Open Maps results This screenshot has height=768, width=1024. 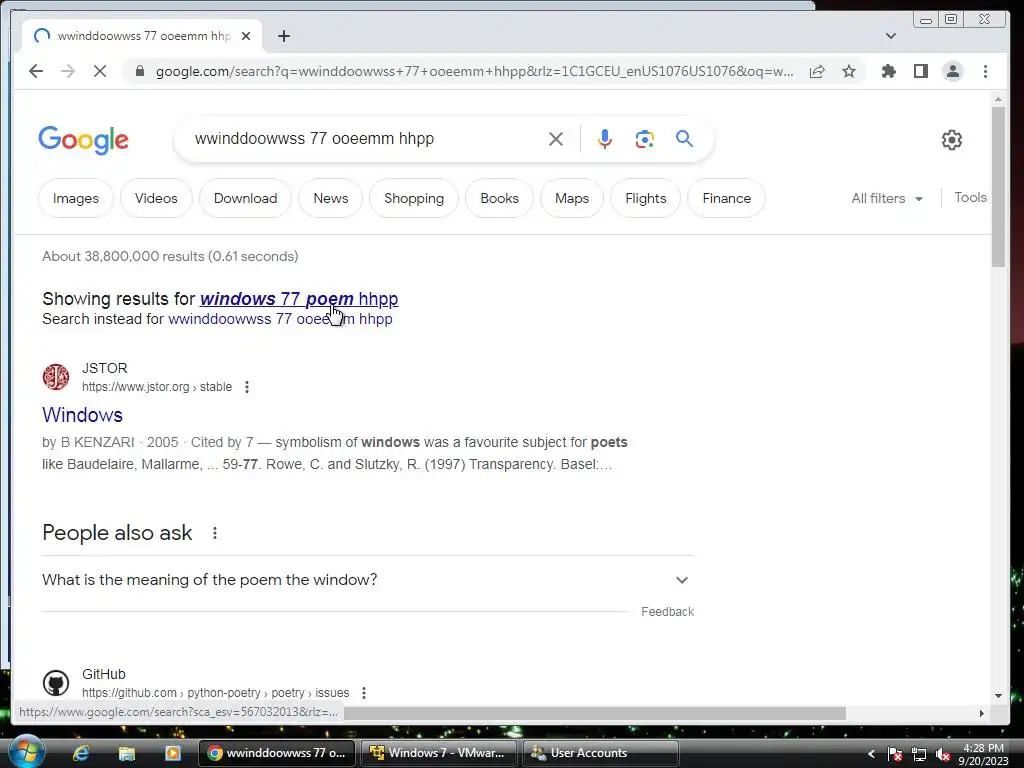pos(572,199)
